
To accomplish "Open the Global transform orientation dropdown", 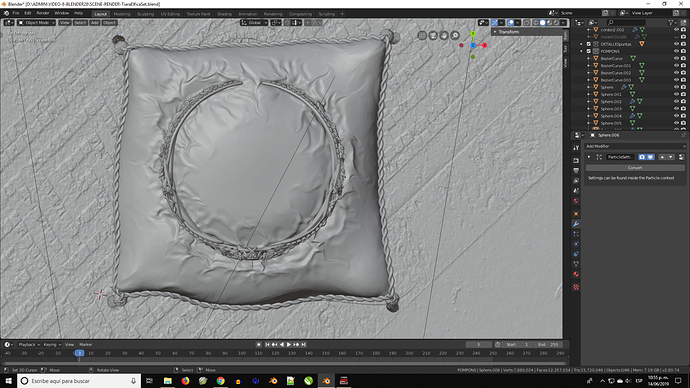I will [x=254, y=22].
